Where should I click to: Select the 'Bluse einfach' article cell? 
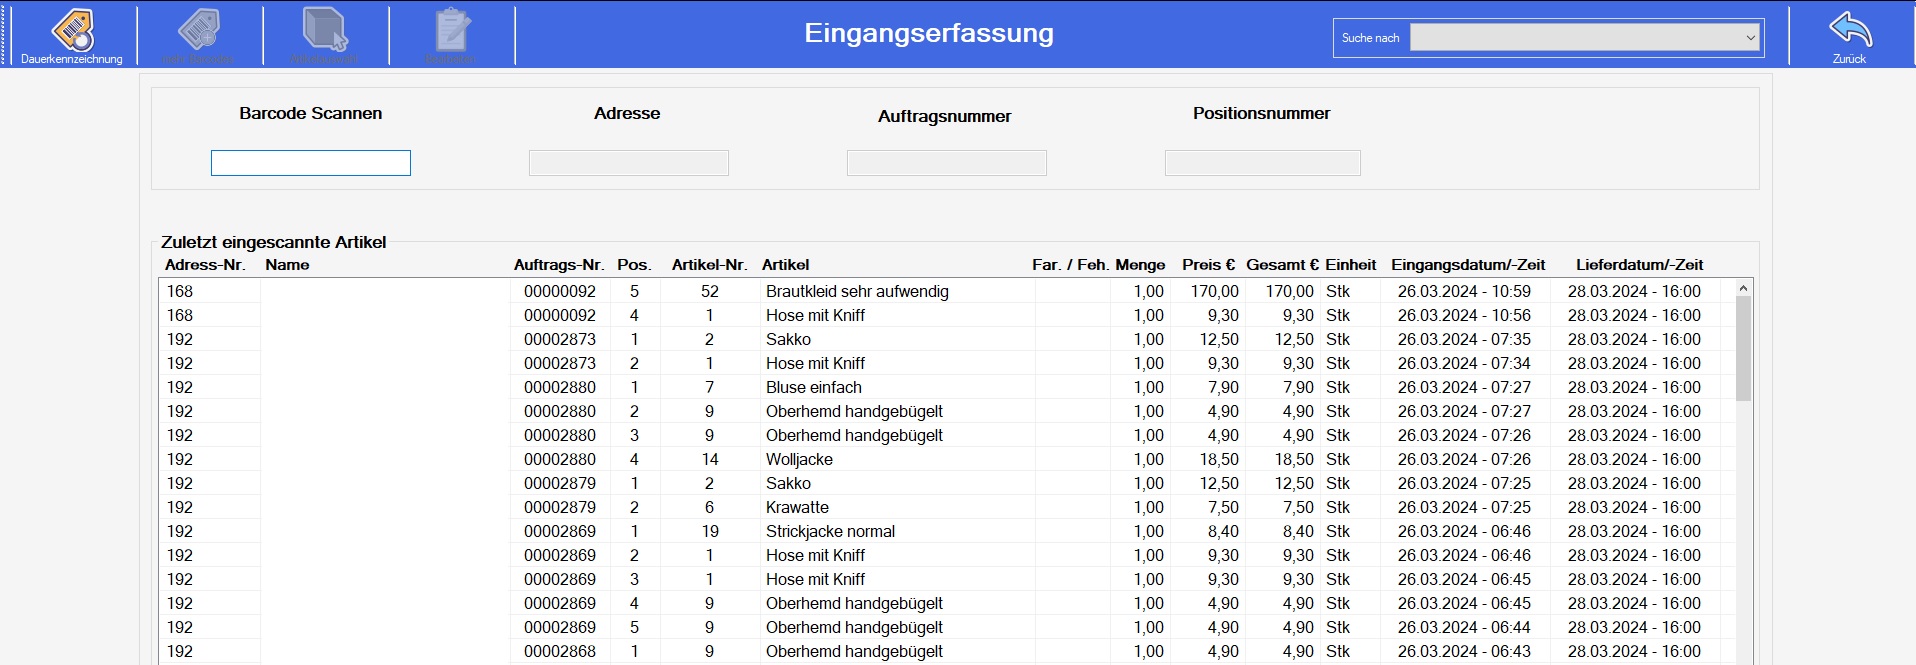click(x=813, y=387)
